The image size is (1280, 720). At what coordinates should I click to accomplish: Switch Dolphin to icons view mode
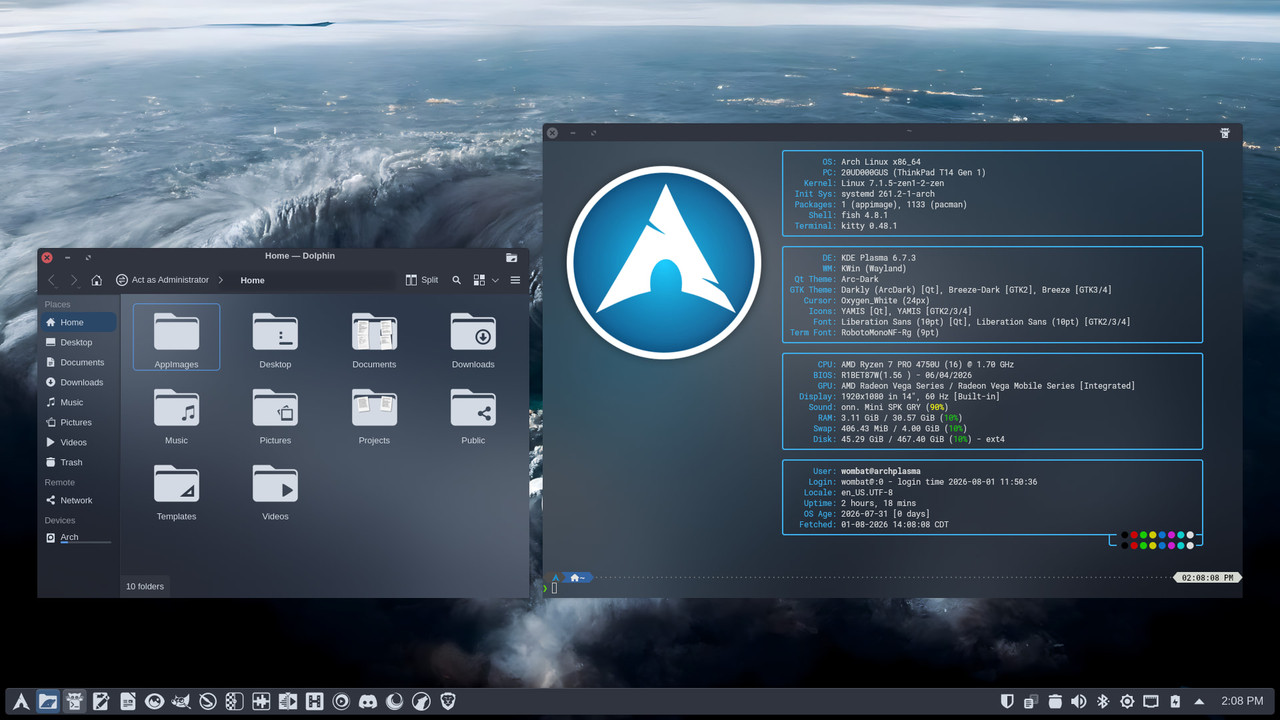point(479,280)
